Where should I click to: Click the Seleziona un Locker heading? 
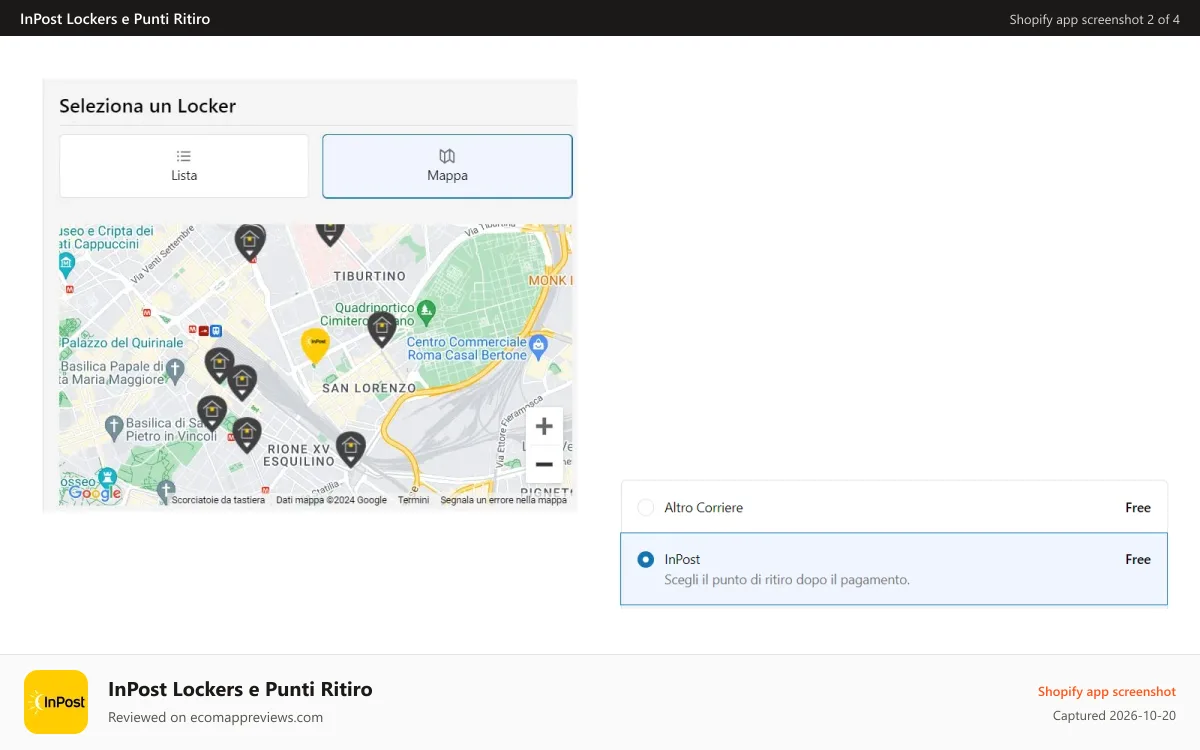click(x=148, y=106)
